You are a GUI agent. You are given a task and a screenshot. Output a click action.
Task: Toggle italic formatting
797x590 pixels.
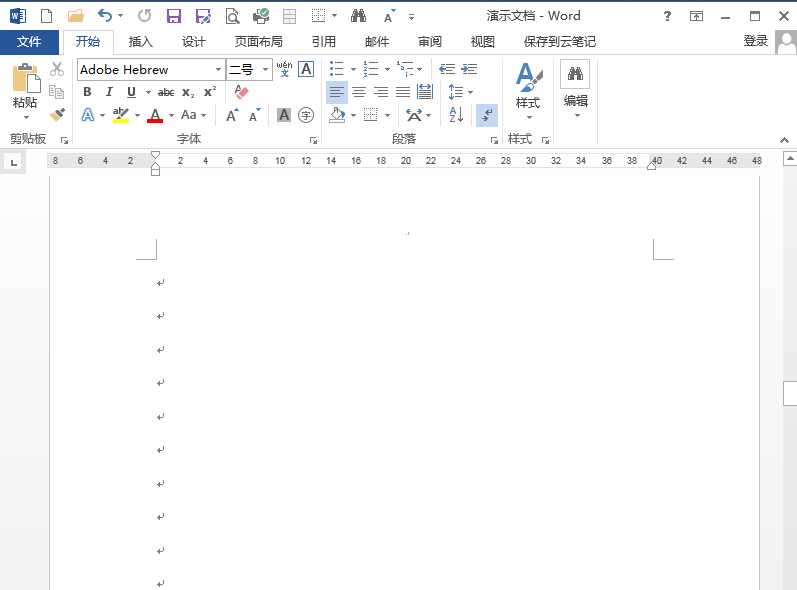[x=109, y=92]
